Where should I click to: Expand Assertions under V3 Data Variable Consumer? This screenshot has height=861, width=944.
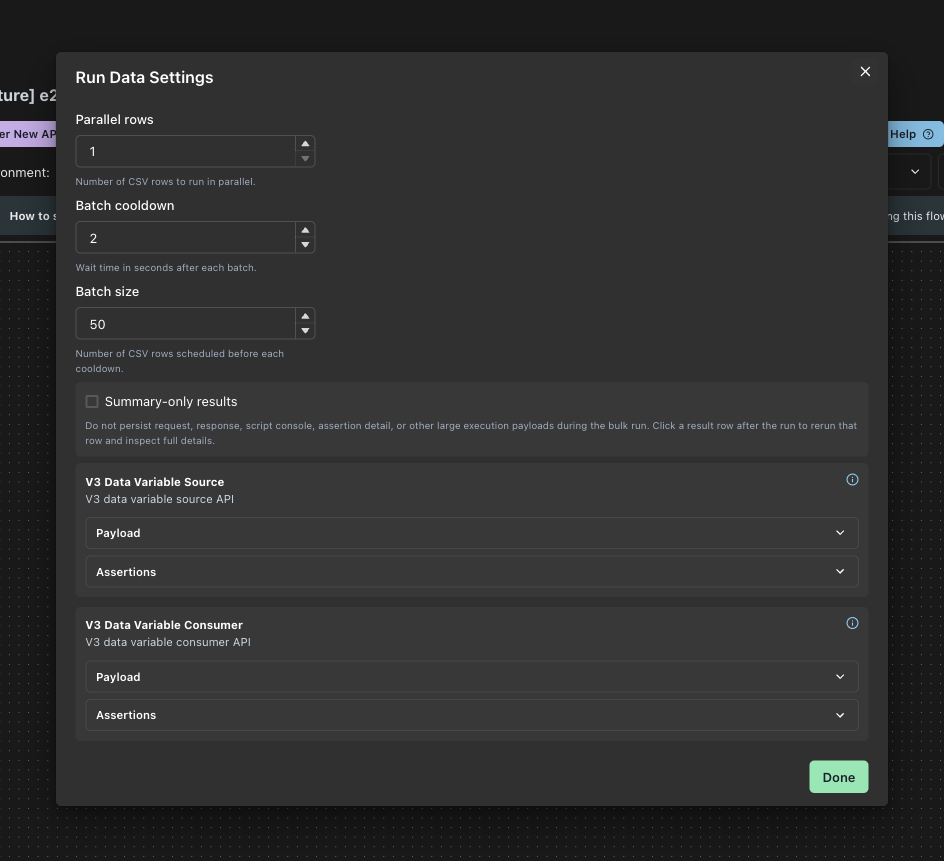pos(472,715)
